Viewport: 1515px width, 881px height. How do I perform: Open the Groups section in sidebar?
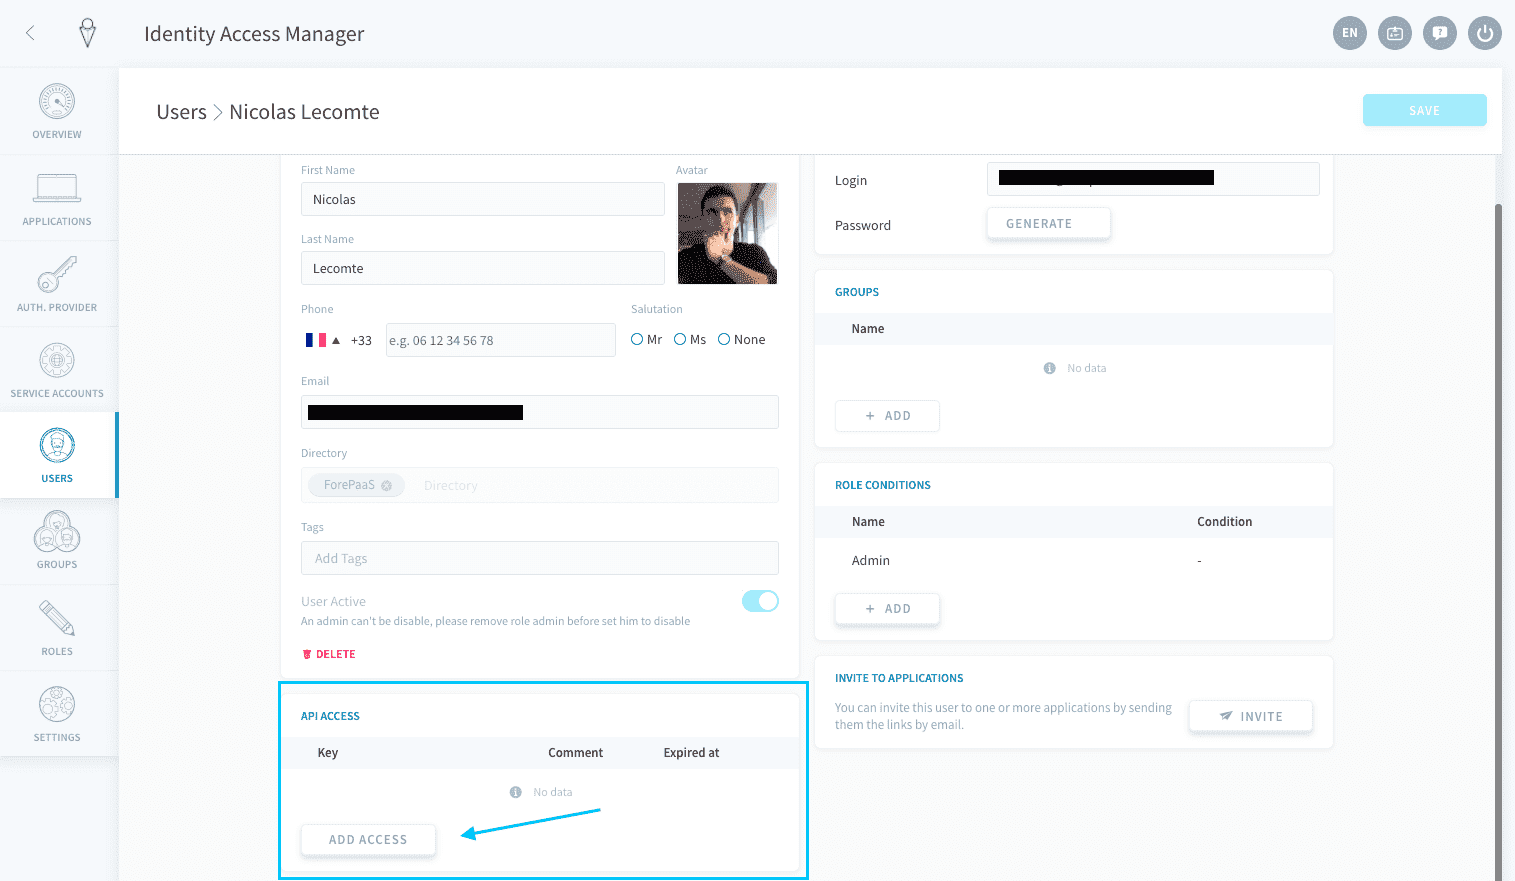[57, 541]
